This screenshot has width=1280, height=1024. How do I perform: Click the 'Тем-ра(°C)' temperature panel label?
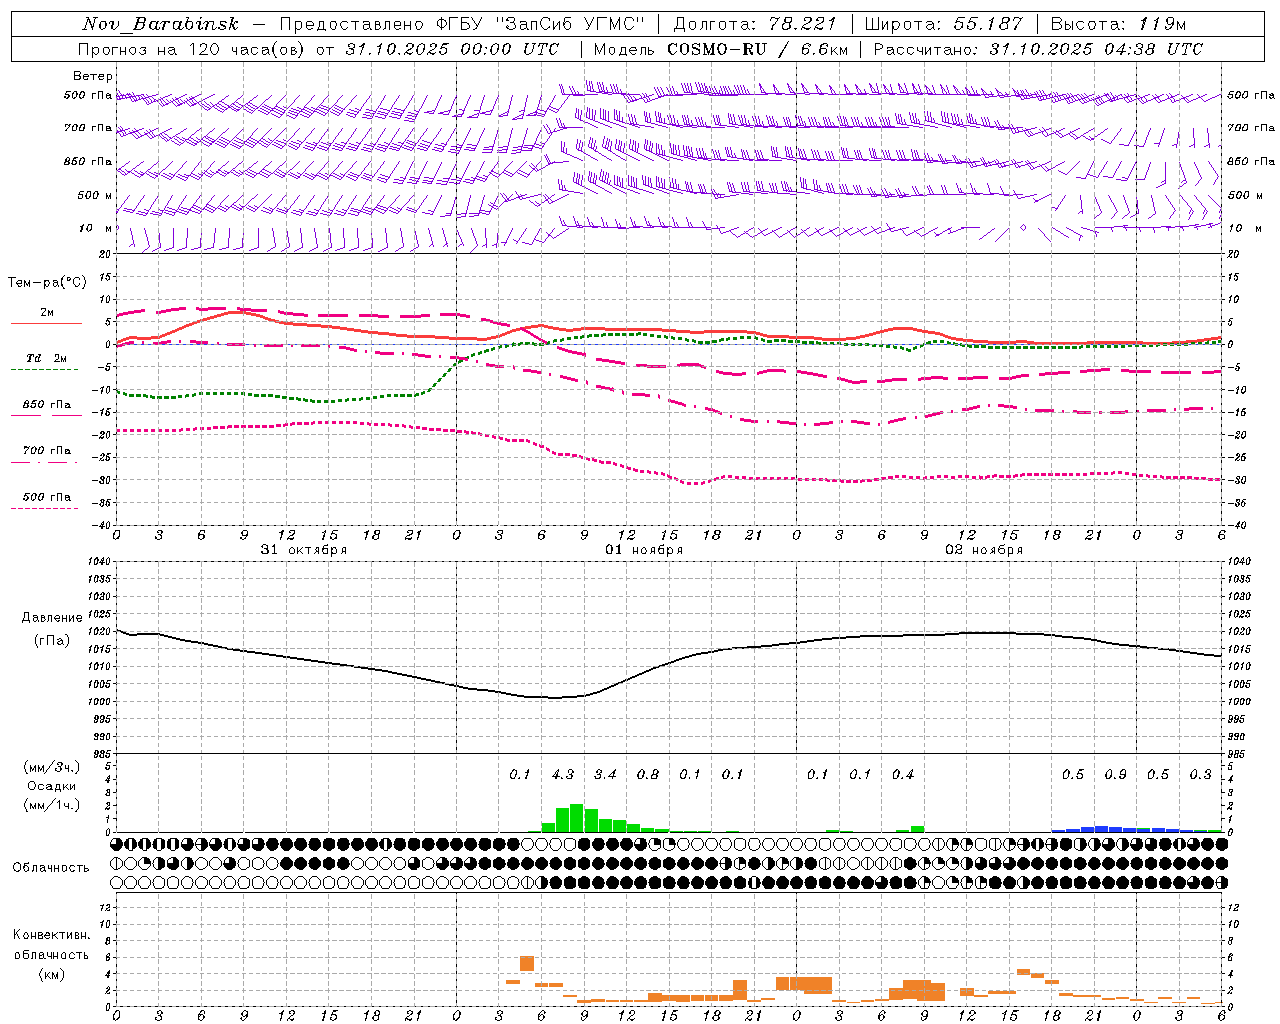pyautogui.click(x=47, y=283)
